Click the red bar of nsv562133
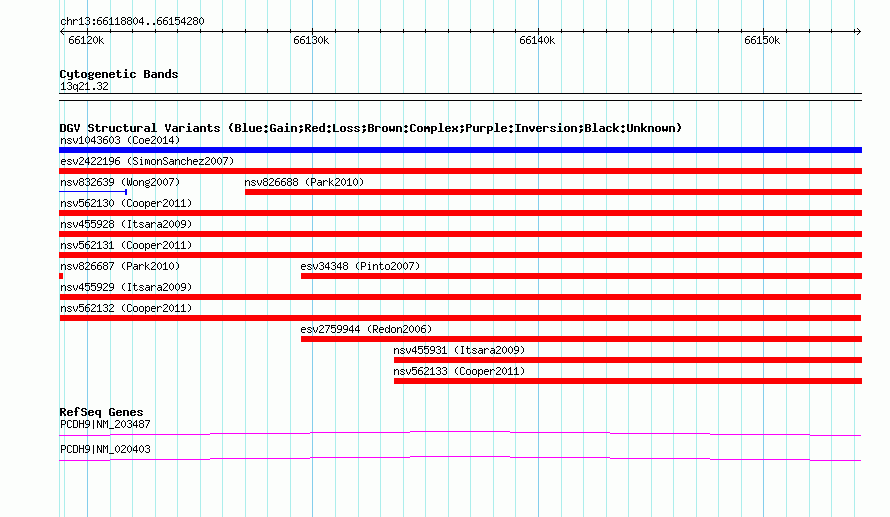This screenshot has height=517, width=890. click(628, 381)
